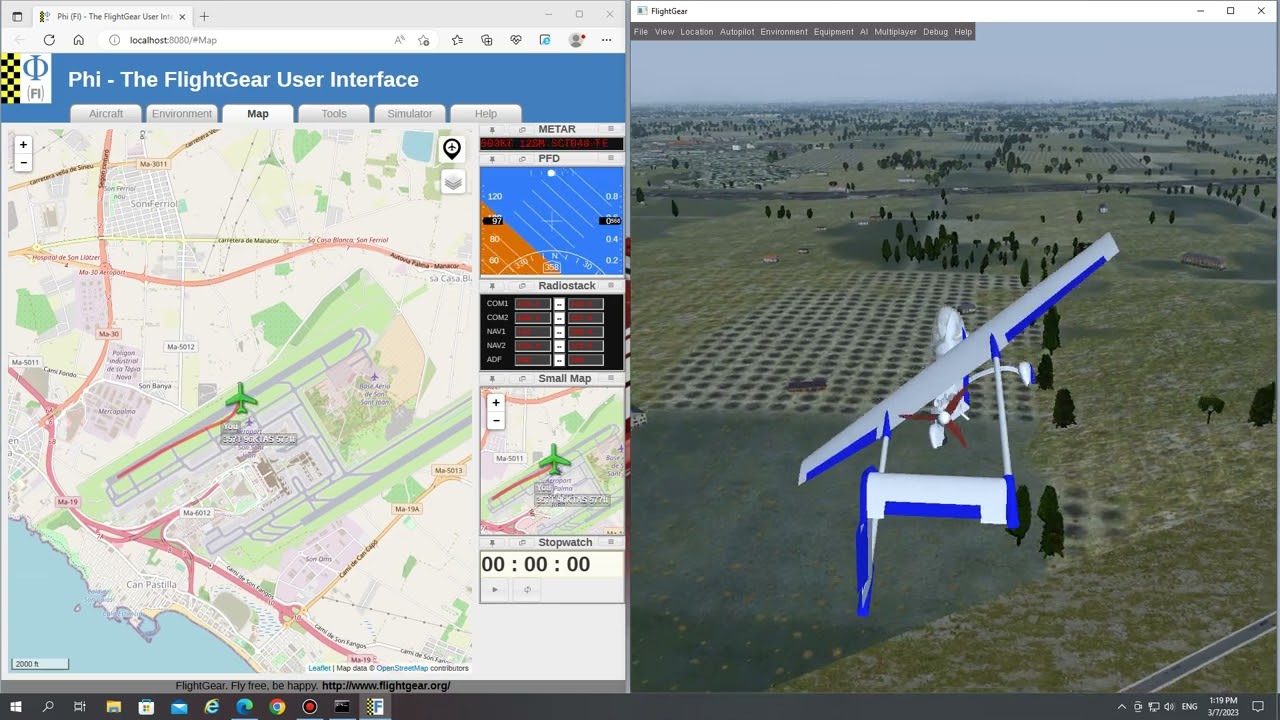Open Windows Start menu
Screen dimensions: 1280x720
click(x=16, y=706)
